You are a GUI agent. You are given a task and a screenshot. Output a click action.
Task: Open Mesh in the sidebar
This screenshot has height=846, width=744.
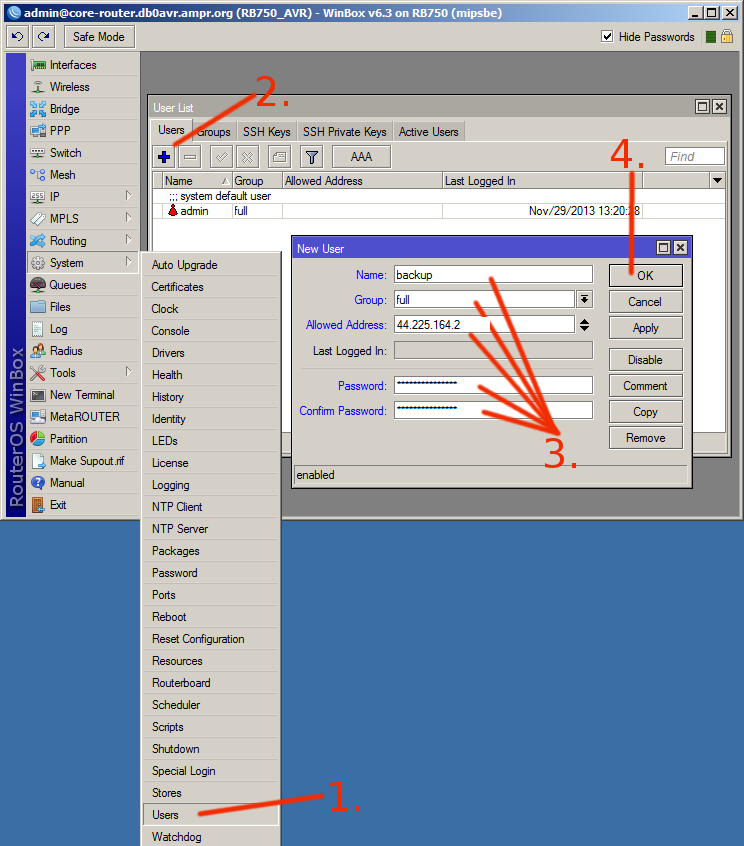(x=83, y=175)
